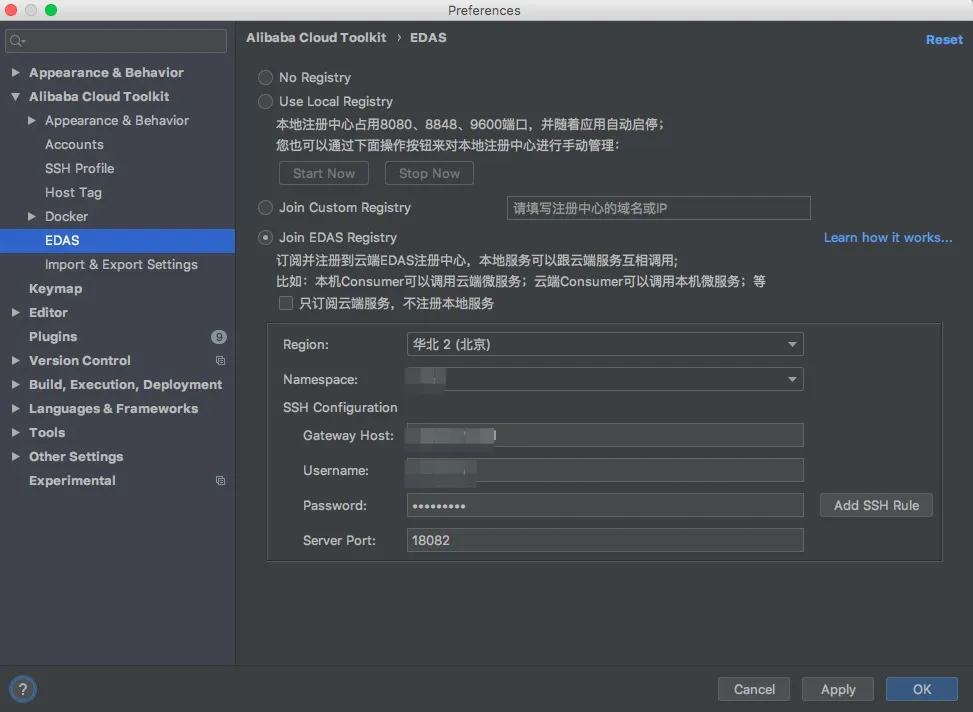Click the Cancel button
The width and height of the screenshot is (973, 712).
pos(754,689)
